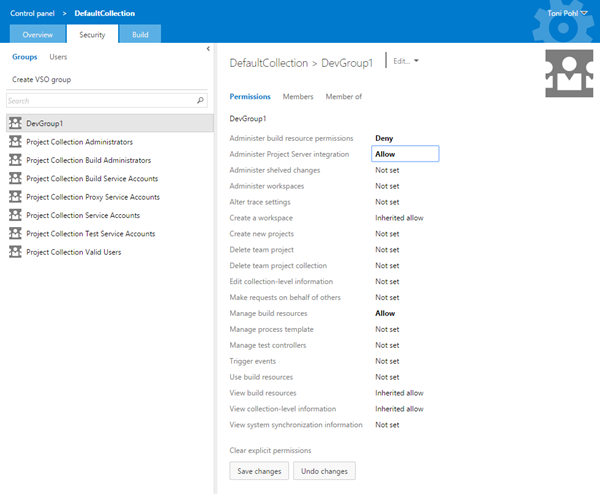Click the Project Collection Build Administrators icon
600x494 pixels.
pos(15,160)
